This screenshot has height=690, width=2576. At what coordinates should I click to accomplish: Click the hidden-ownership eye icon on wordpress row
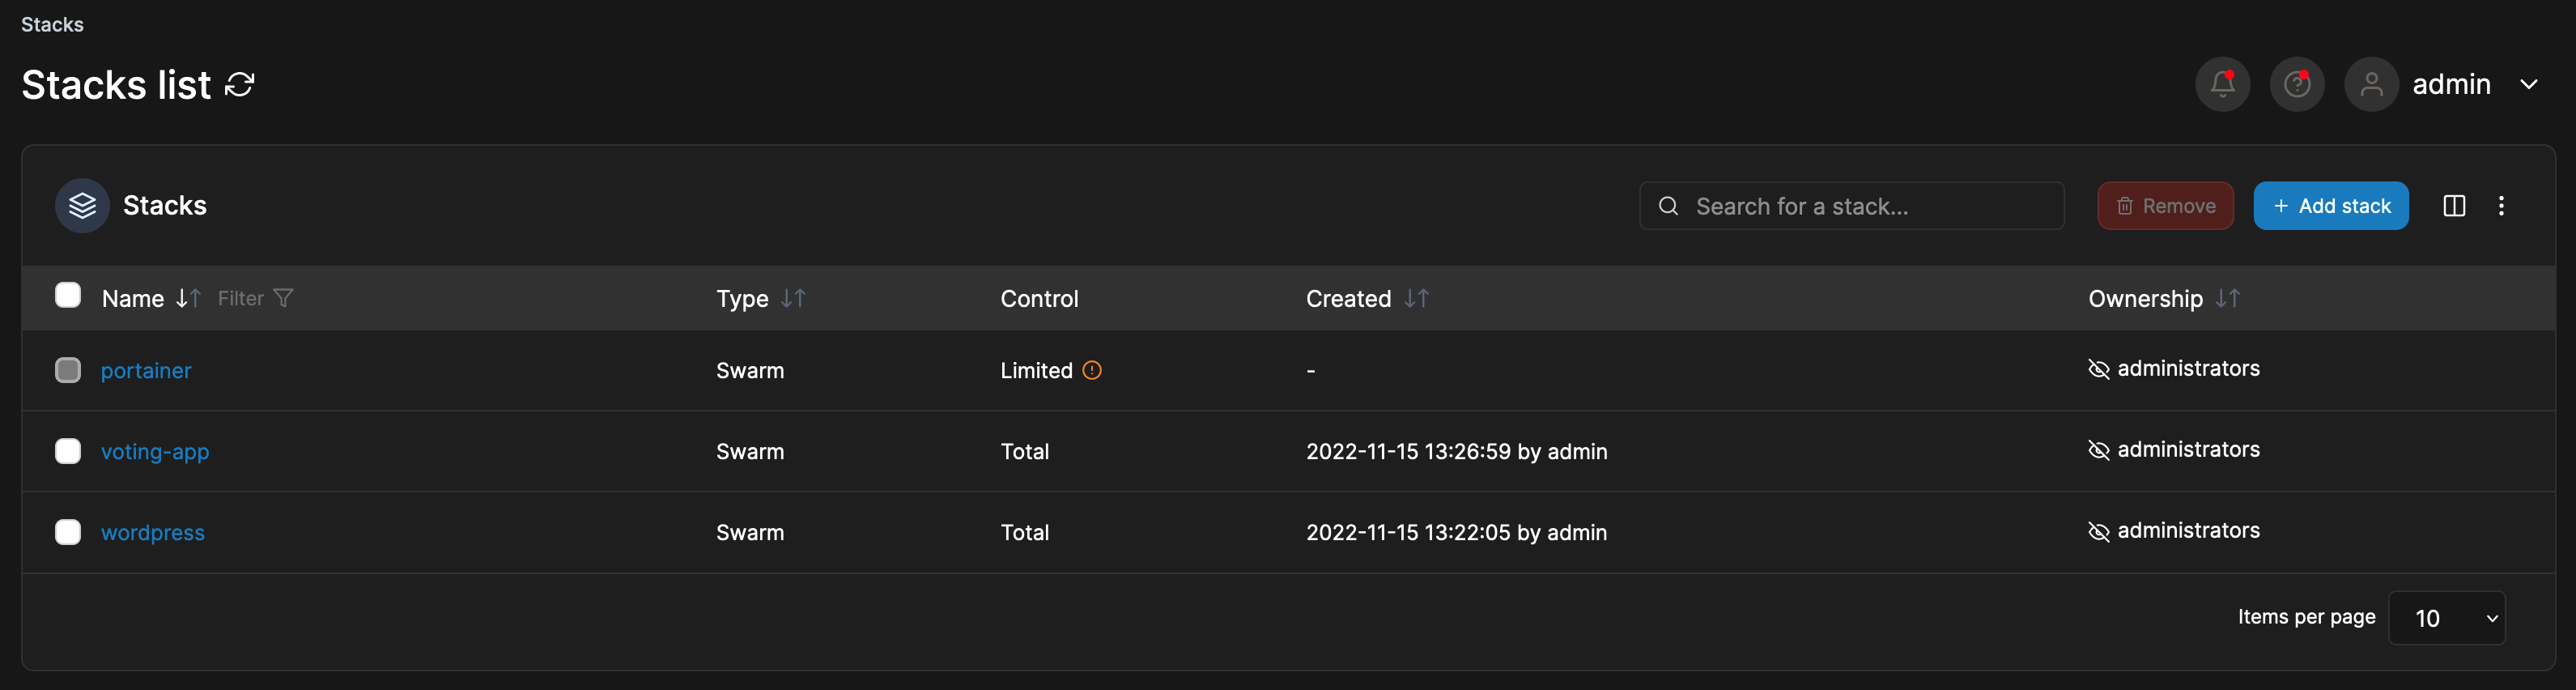2101,531
